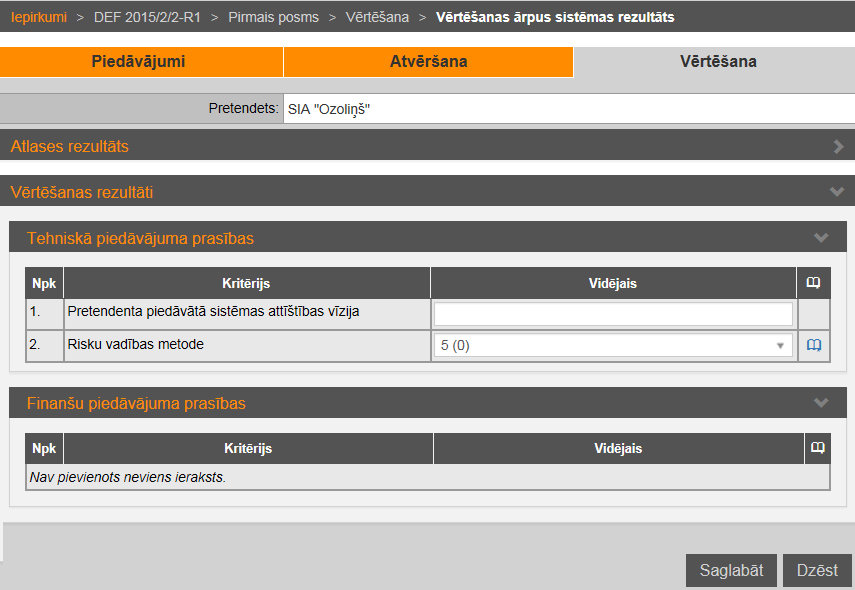Collapse Finanšu piedāvājuma prasības panel chevron
The height and width of the screenshot is (590, 855).
click(x=821, y=403)
